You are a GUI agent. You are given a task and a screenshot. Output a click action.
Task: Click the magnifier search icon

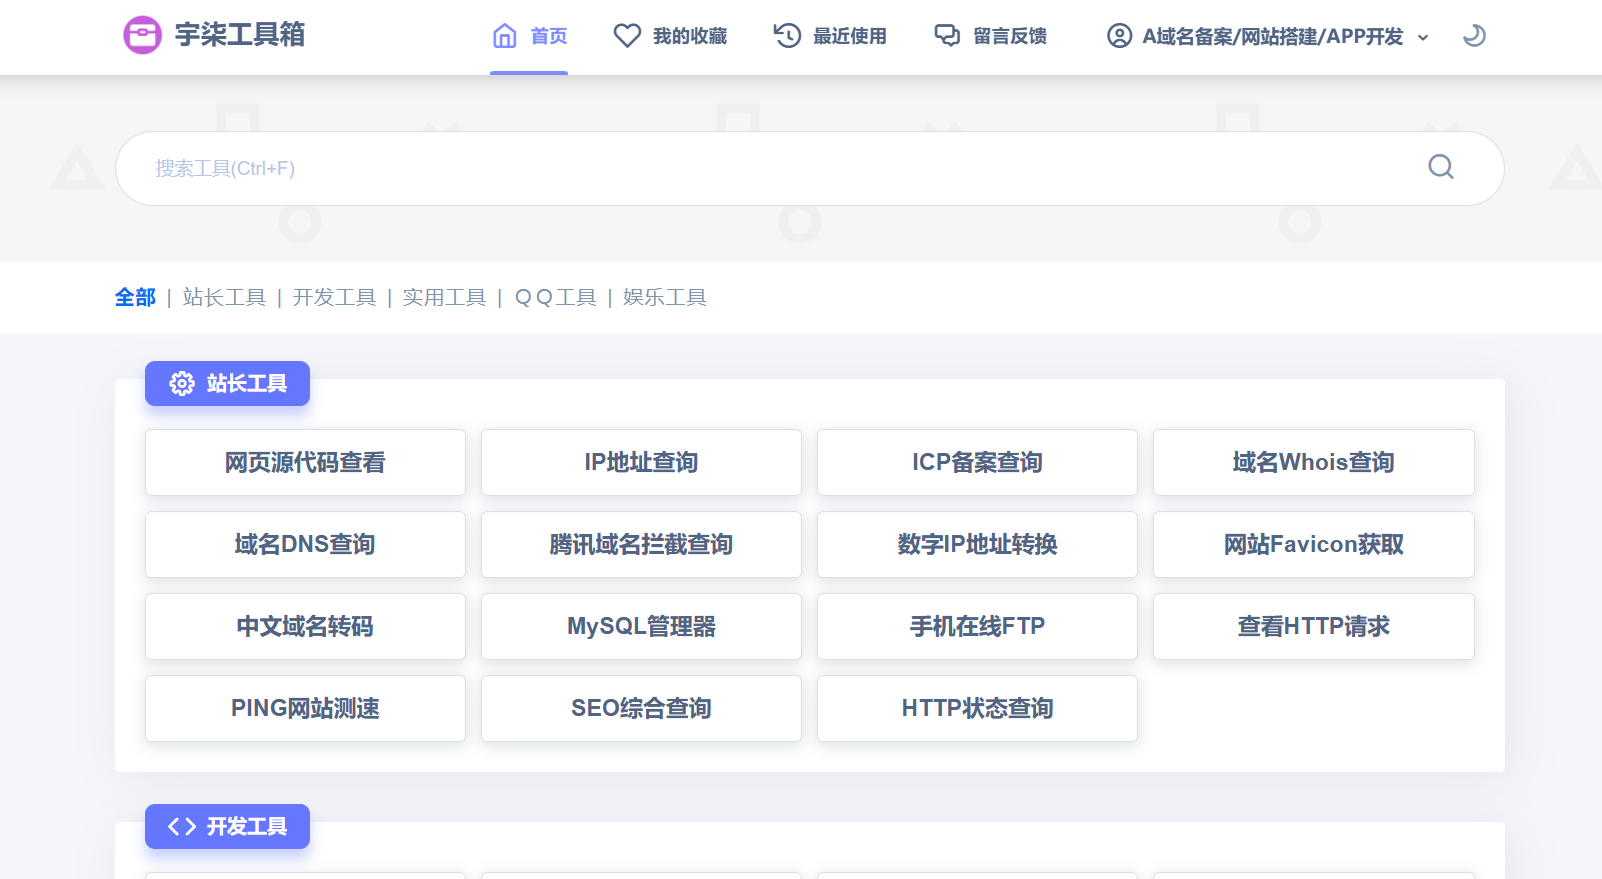[1441, 167]
